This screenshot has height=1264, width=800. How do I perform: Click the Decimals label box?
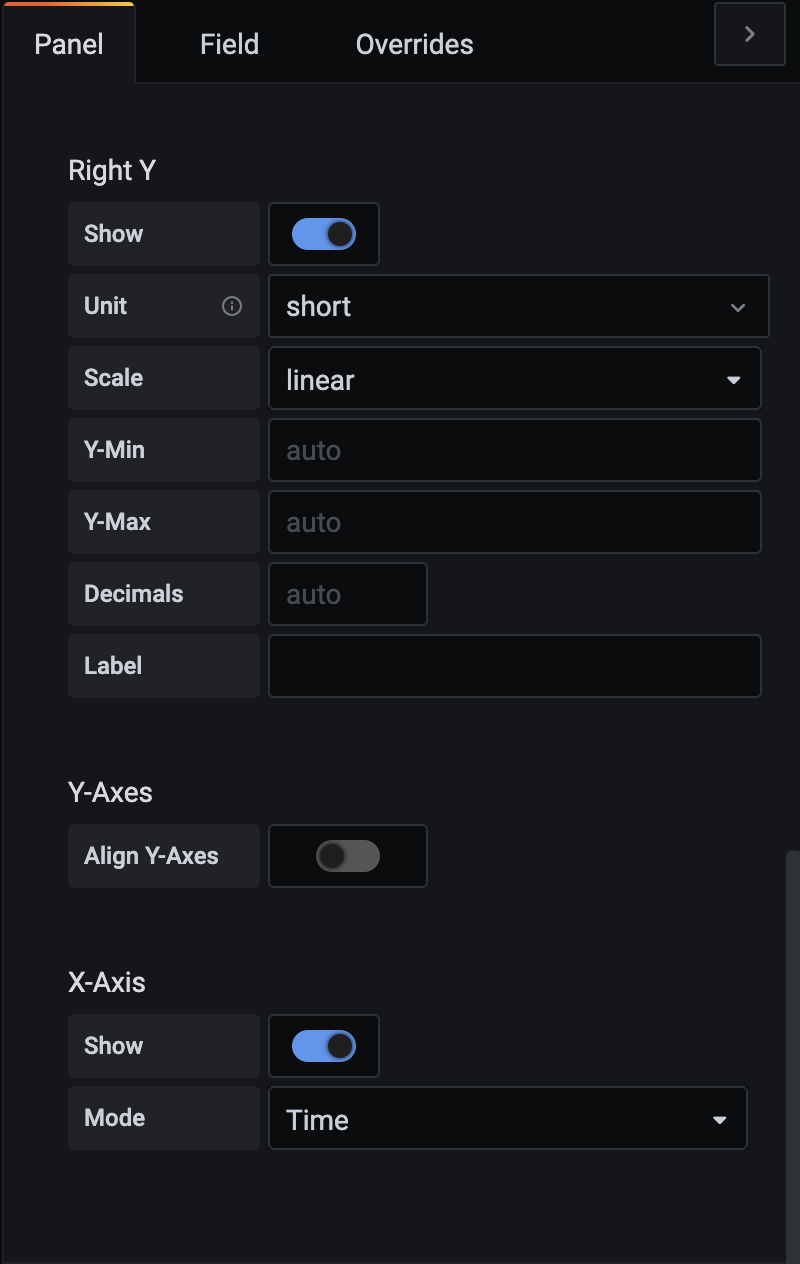[x=163, y=593]
